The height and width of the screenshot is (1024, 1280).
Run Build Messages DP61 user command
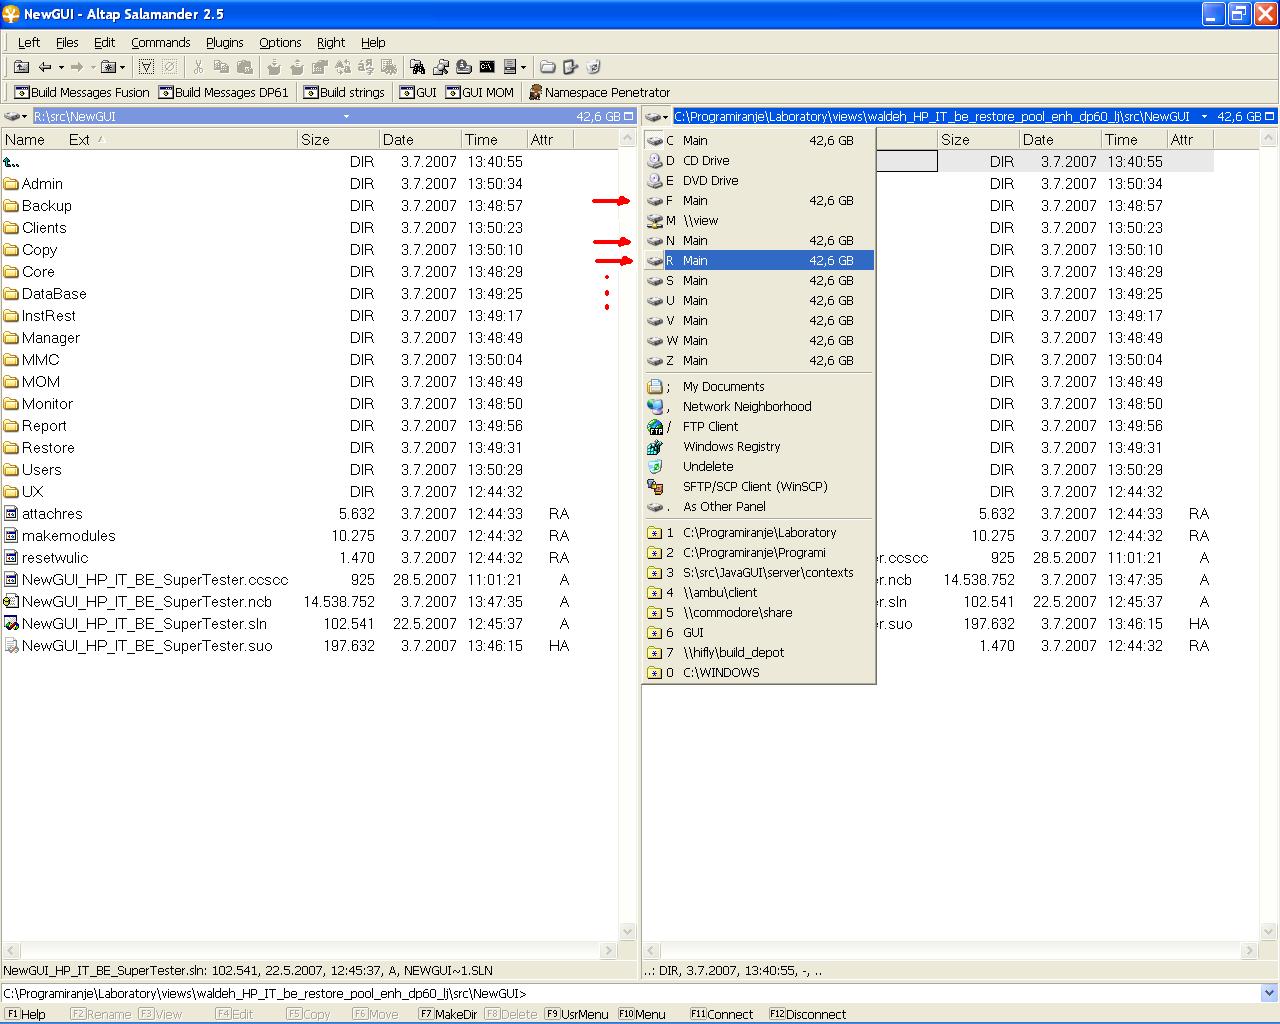[223, 92]
